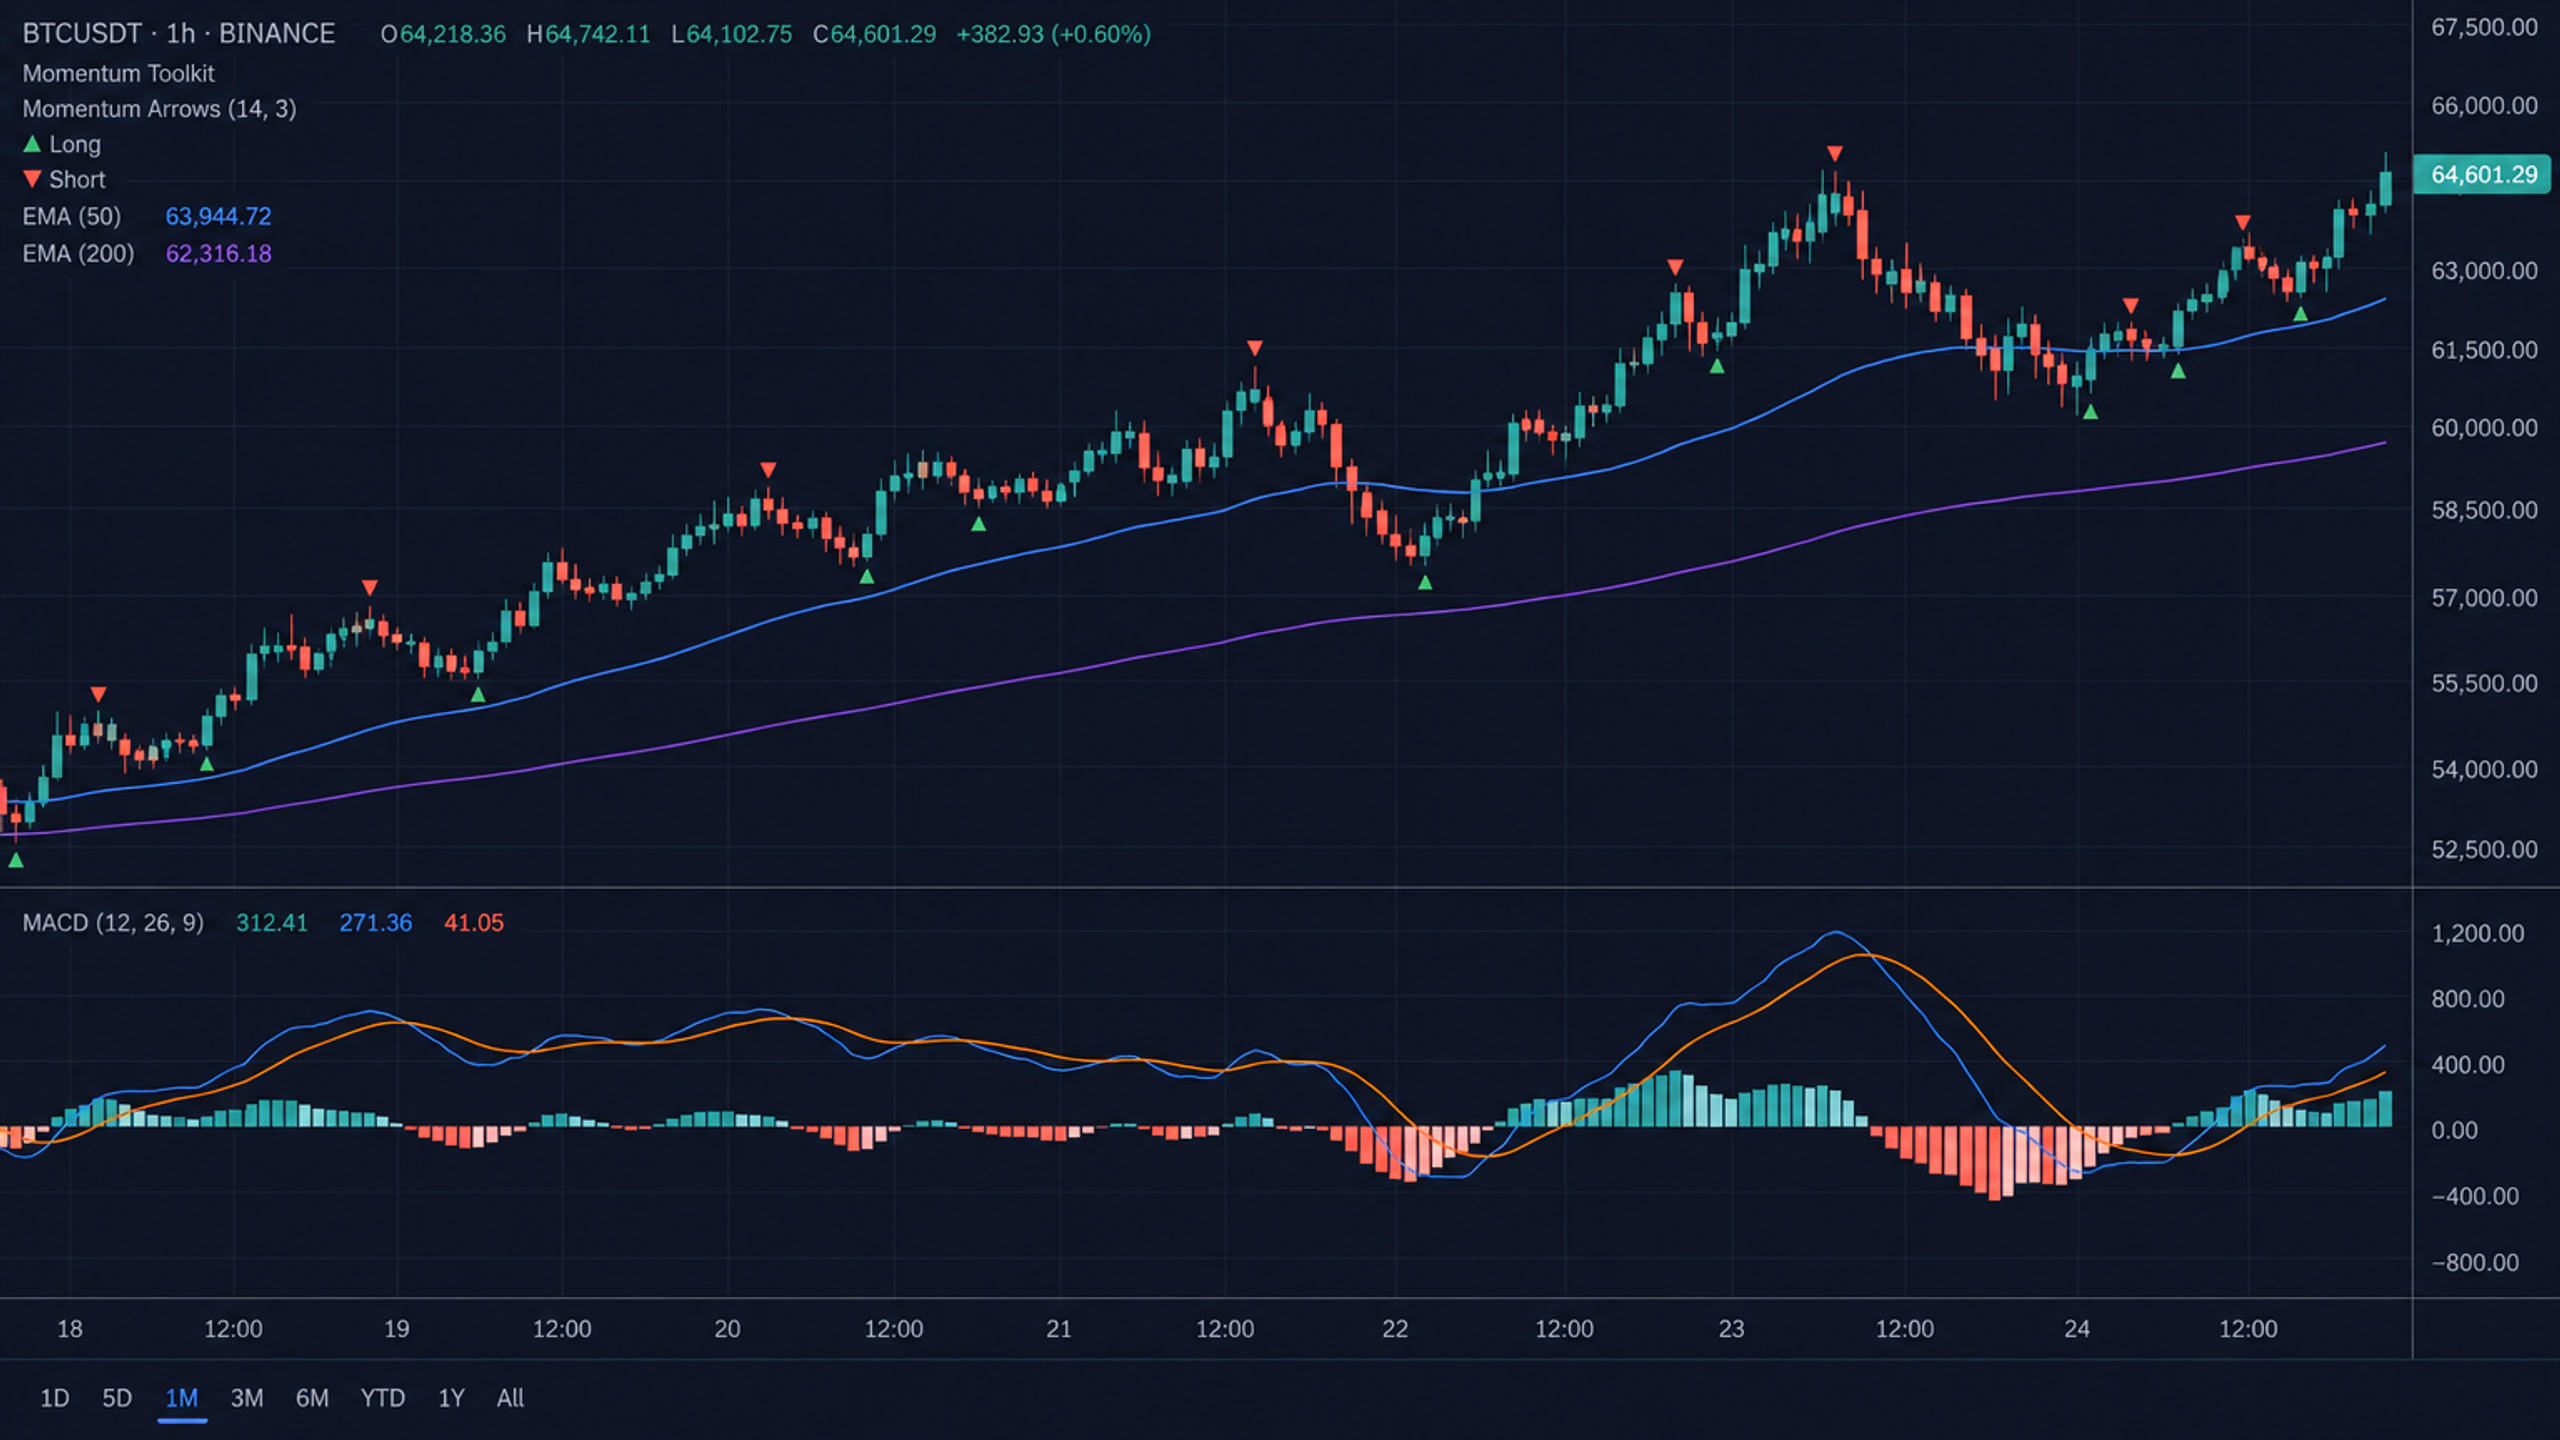This screenshot has height=1440, width=2560.
Task: Click the date label 23 on time axis
Action: (1731, 1329)
